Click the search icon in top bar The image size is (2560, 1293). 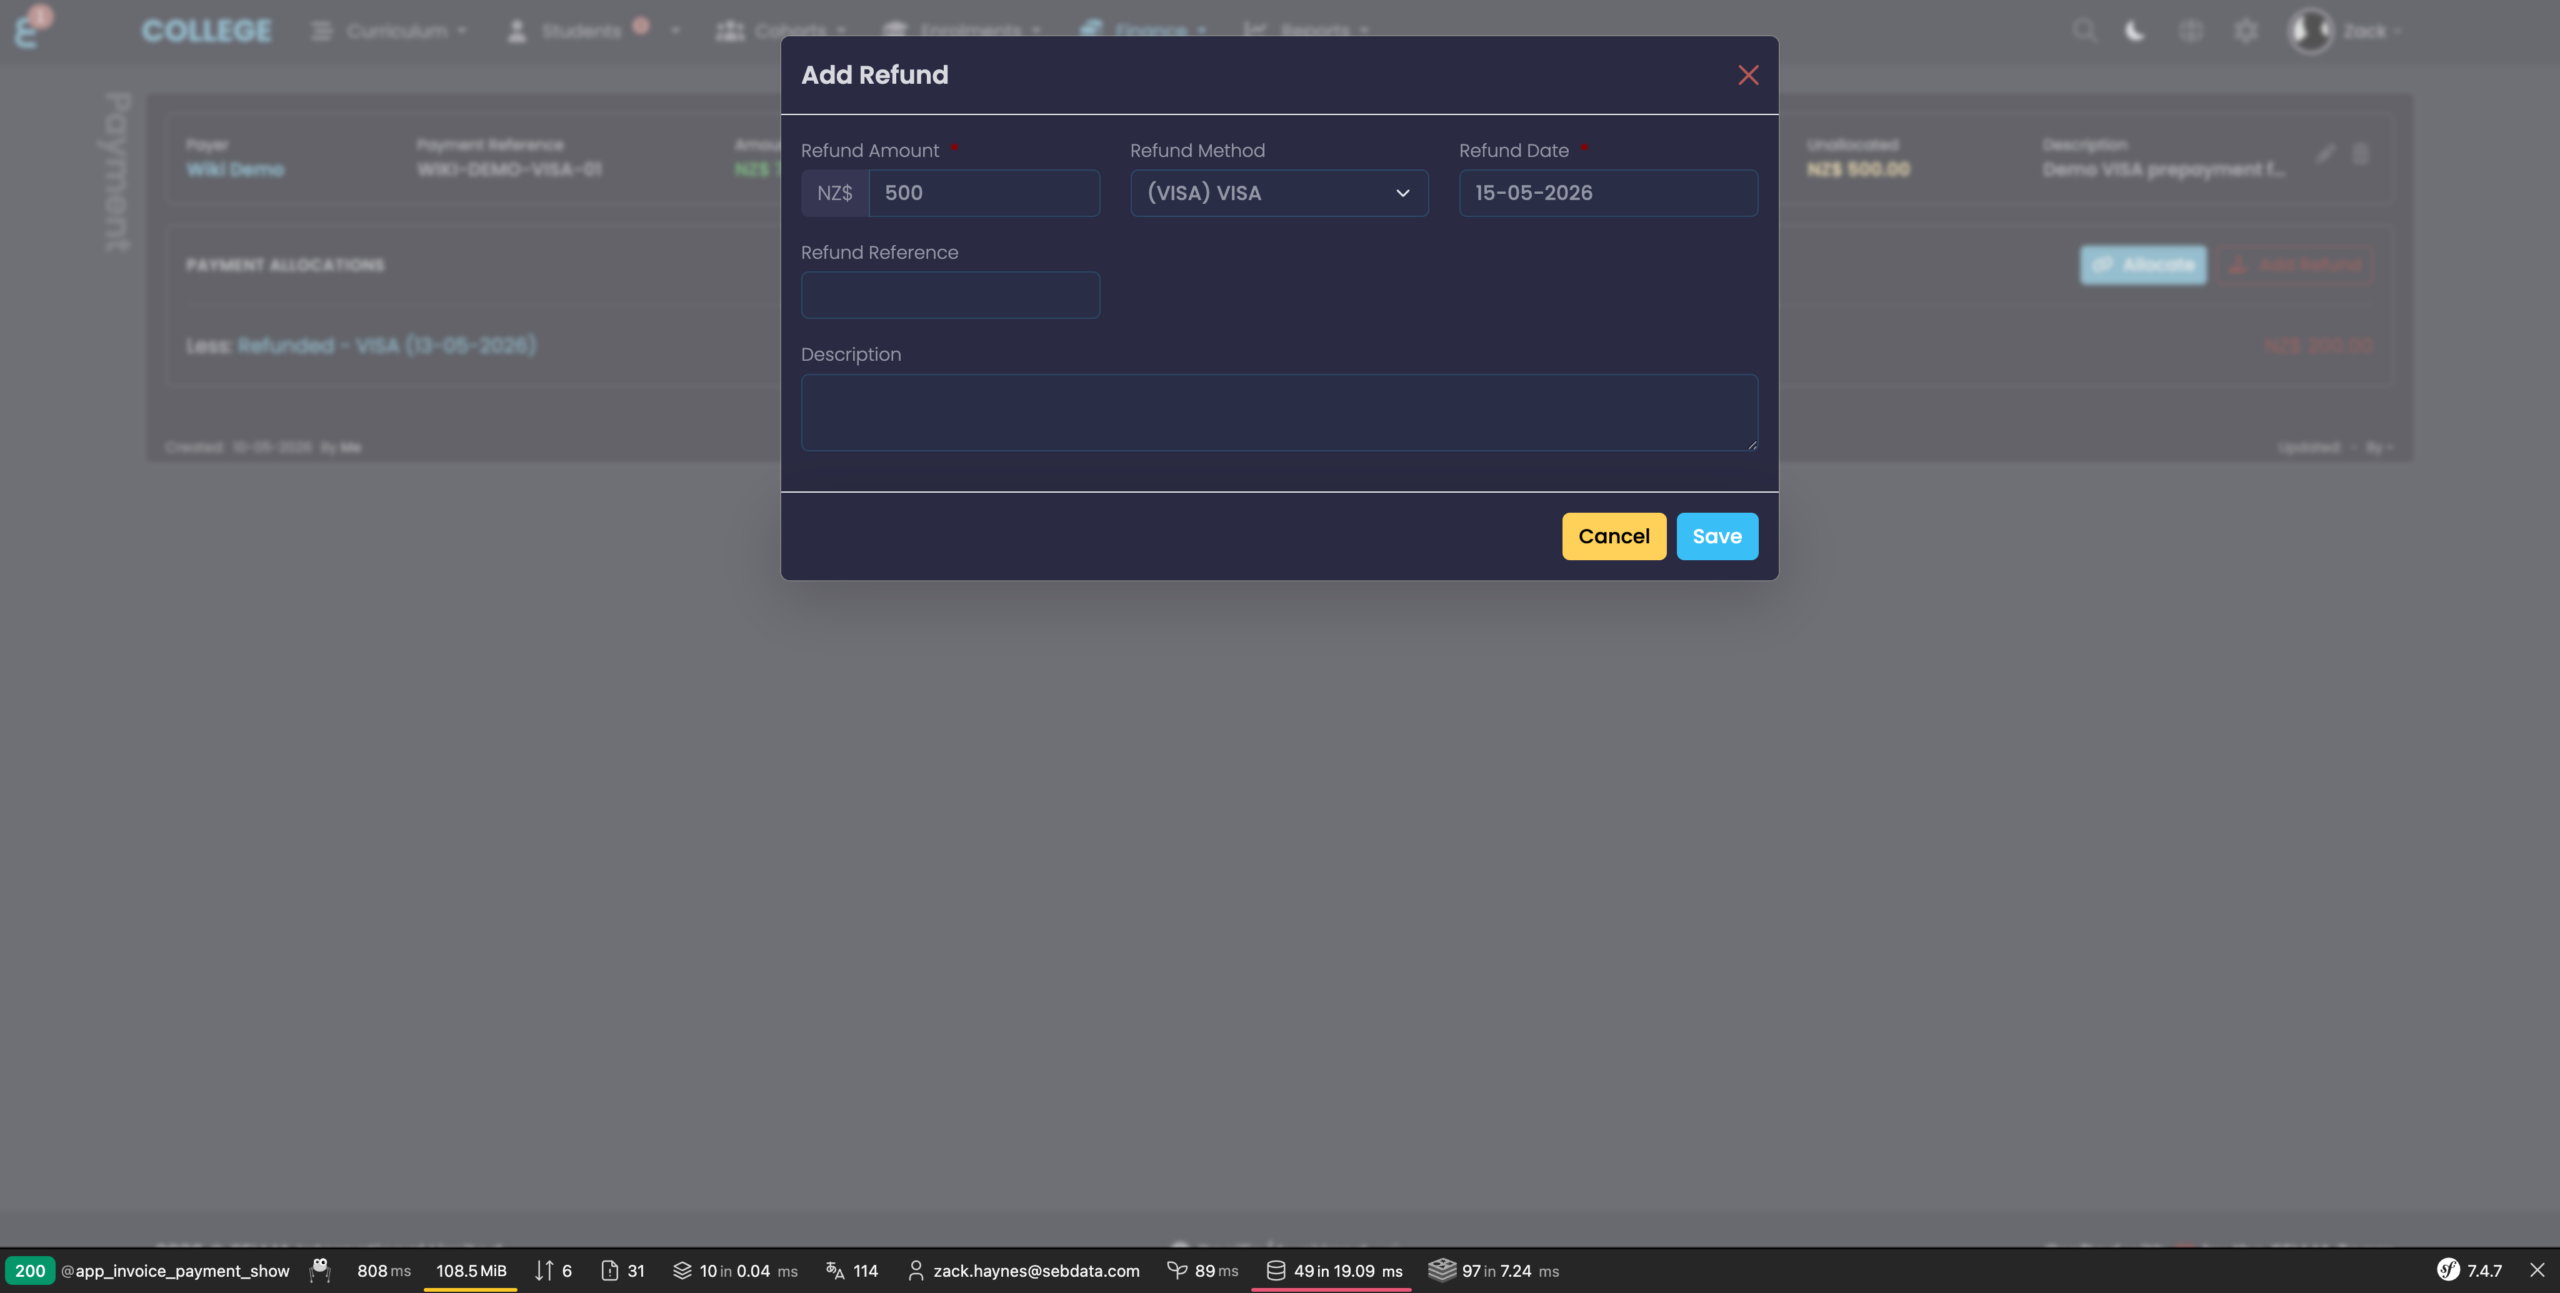(2084, 31)
